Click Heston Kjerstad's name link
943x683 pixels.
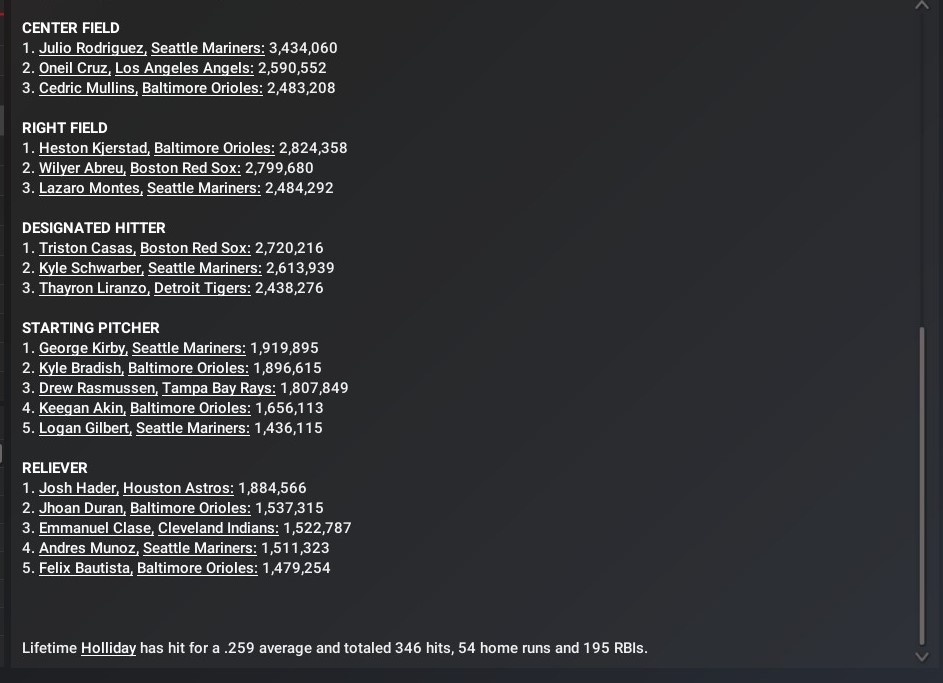pos(93,148)
